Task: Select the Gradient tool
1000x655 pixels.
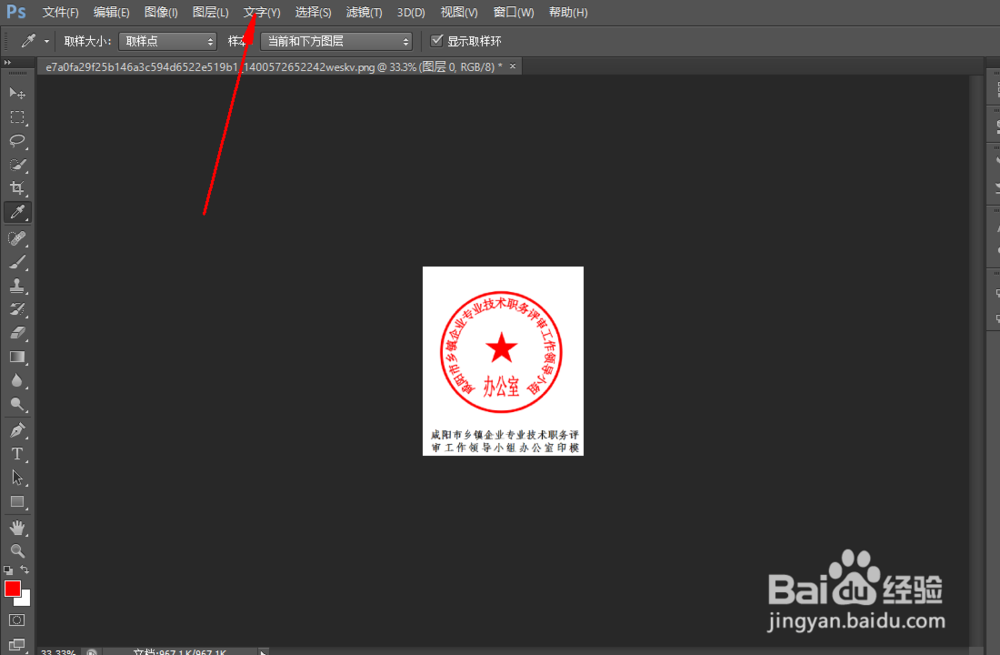Action: (17, 357)
